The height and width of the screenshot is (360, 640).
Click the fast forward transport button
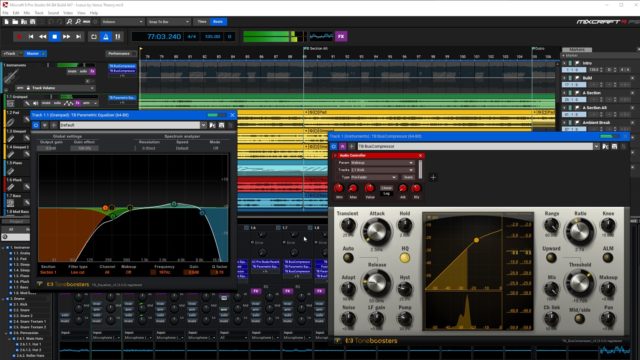coord(66,37)
